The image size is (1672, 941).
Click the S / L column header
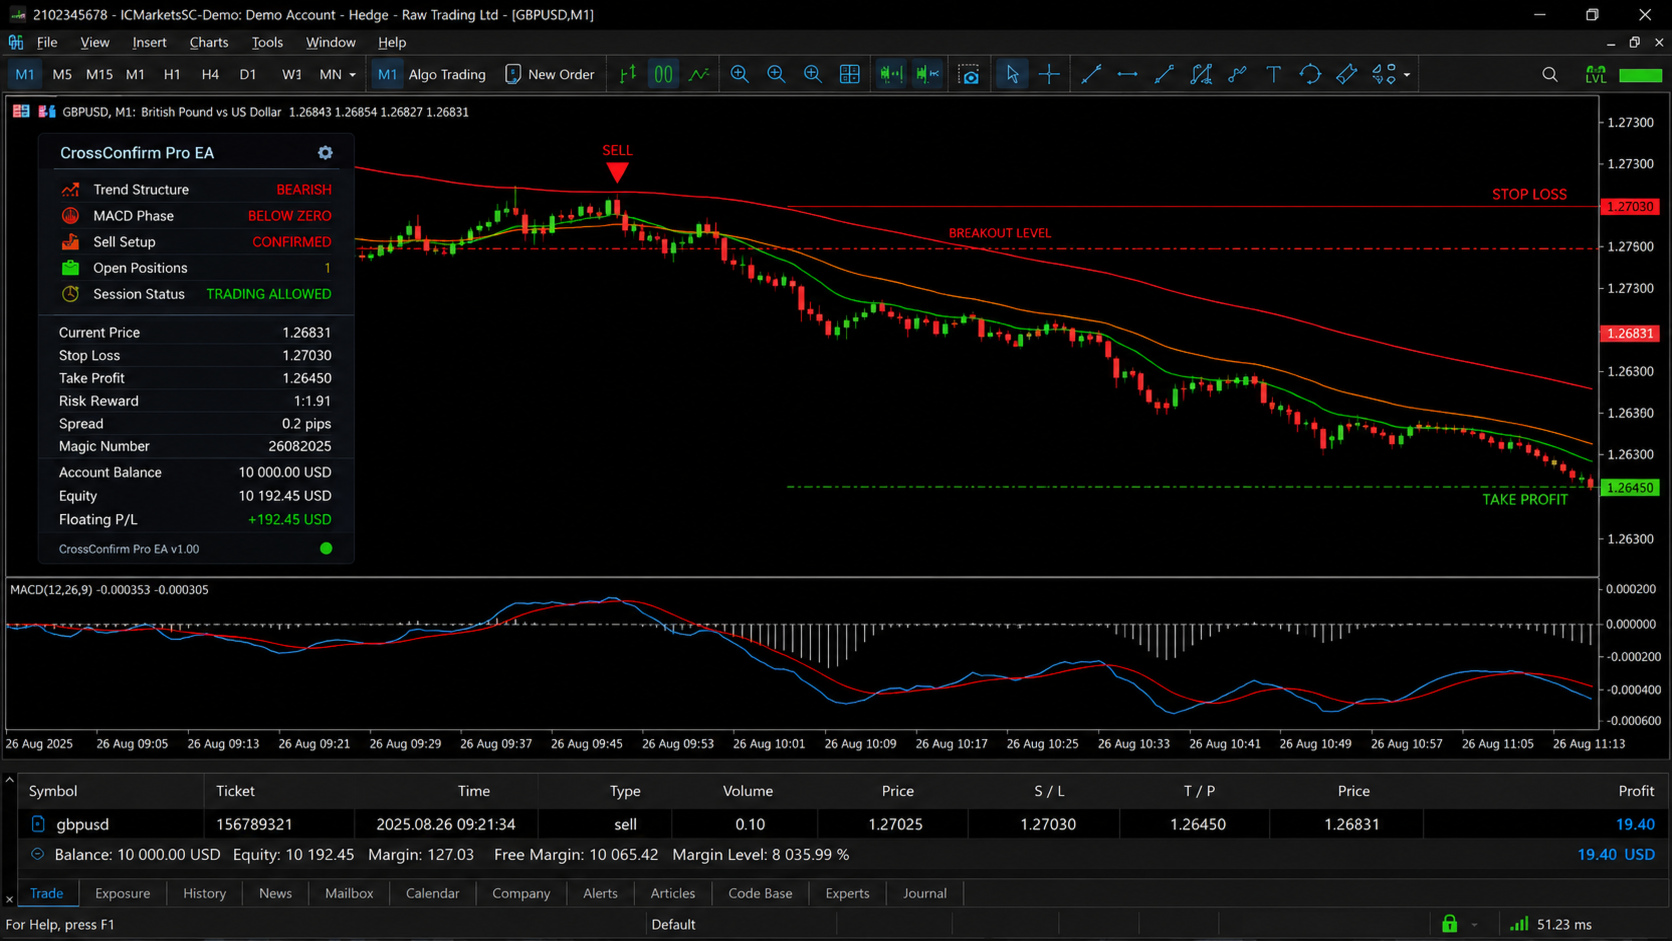coord(1048,791)
